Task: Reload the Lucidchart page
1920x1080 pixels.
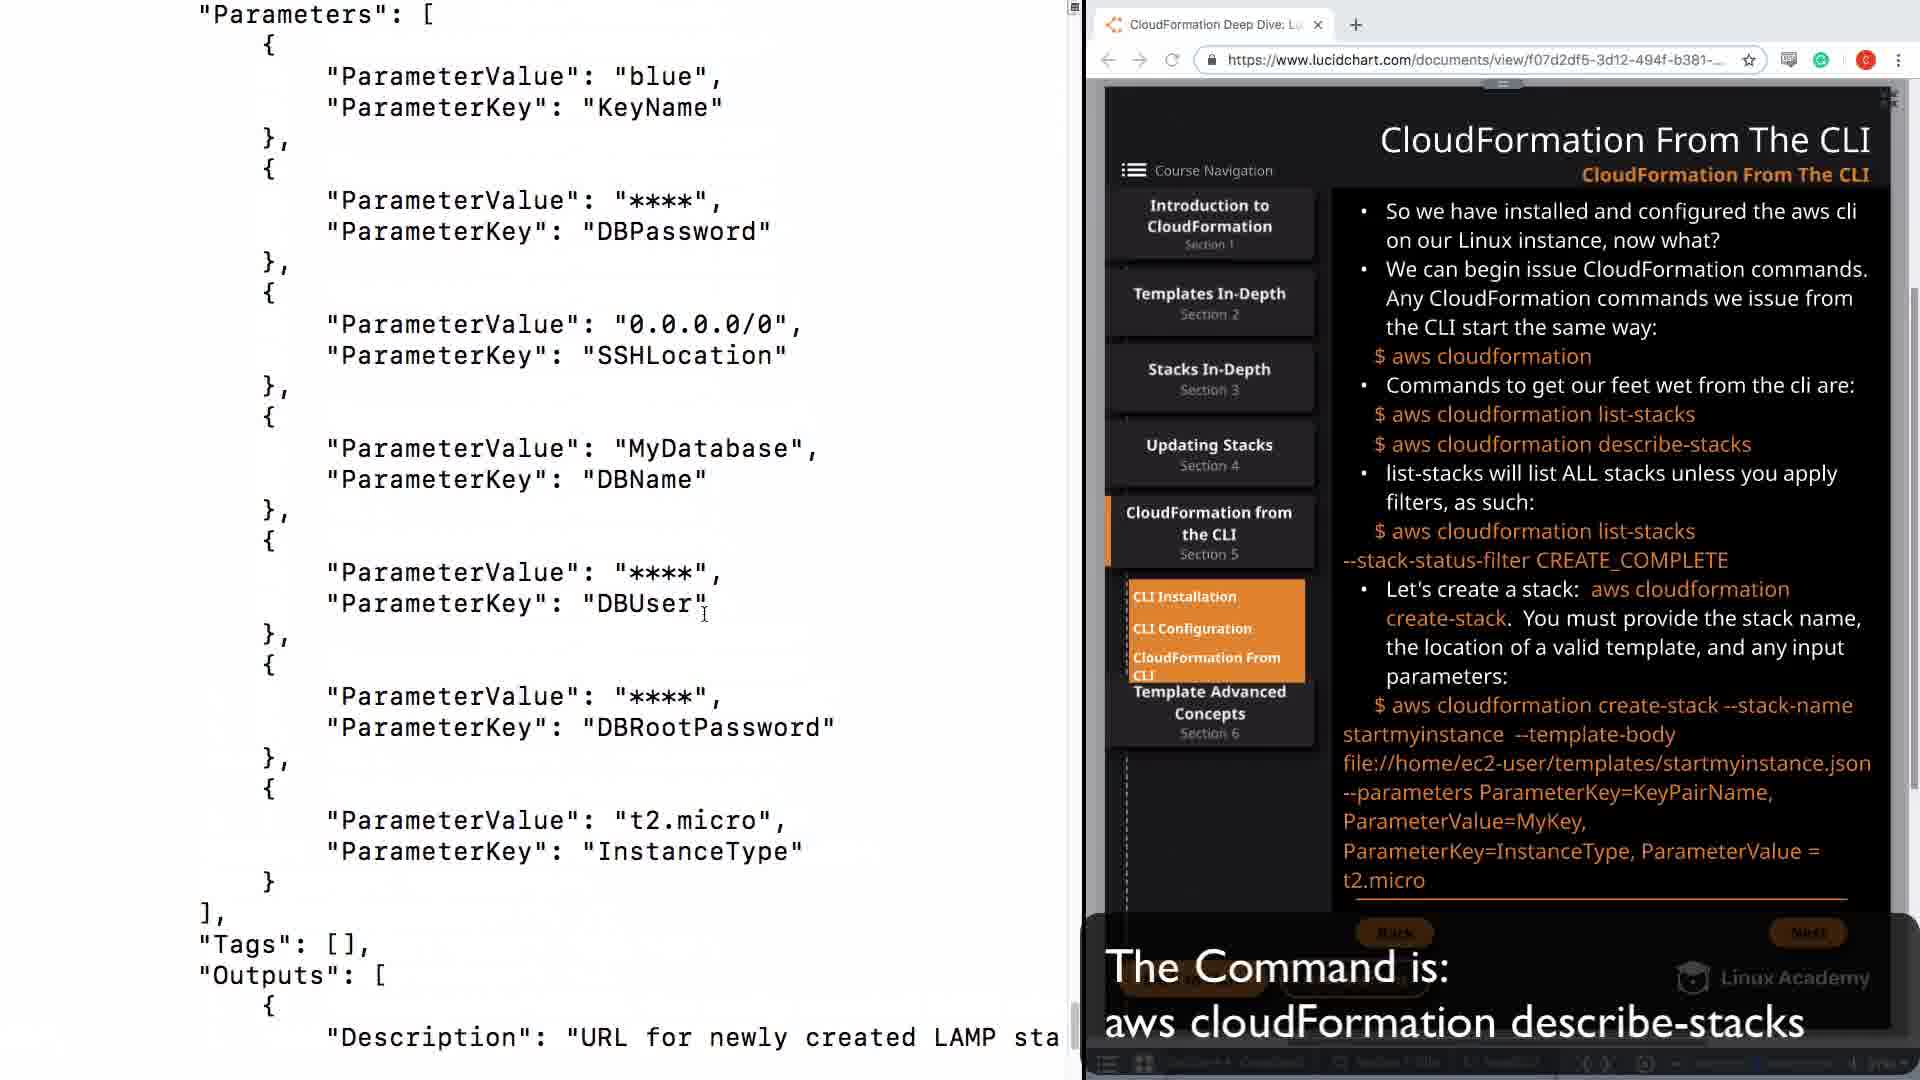Action: (x=1172, y=60)
